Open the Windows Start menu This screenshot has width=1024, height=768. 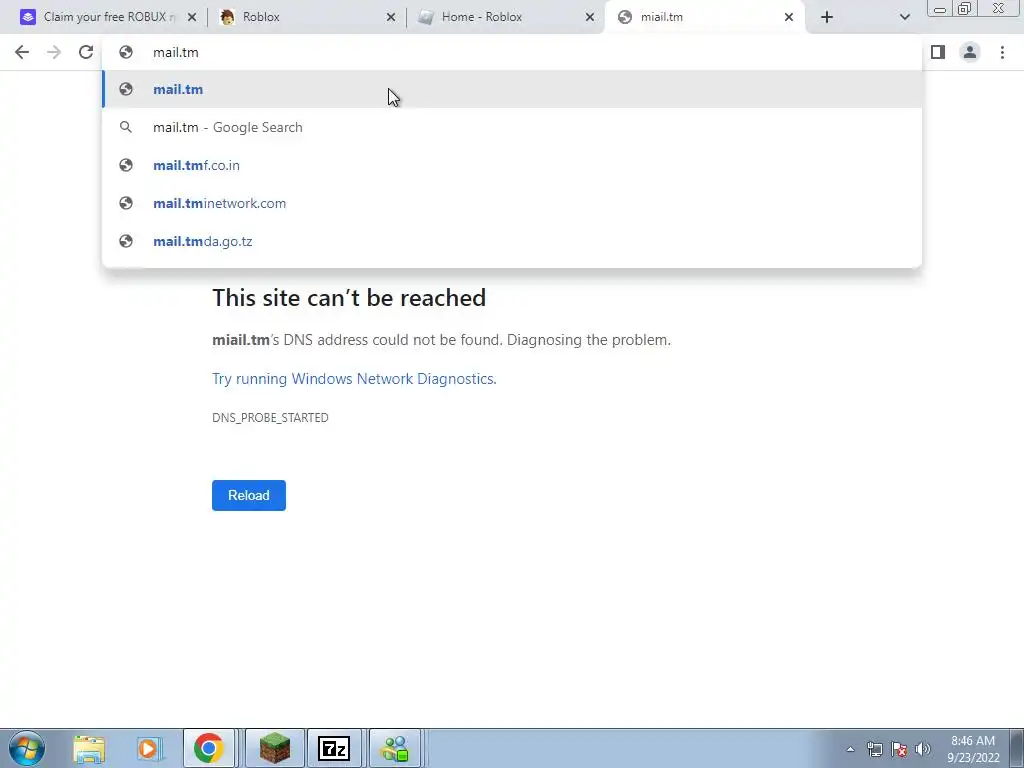tap(27, 748)
